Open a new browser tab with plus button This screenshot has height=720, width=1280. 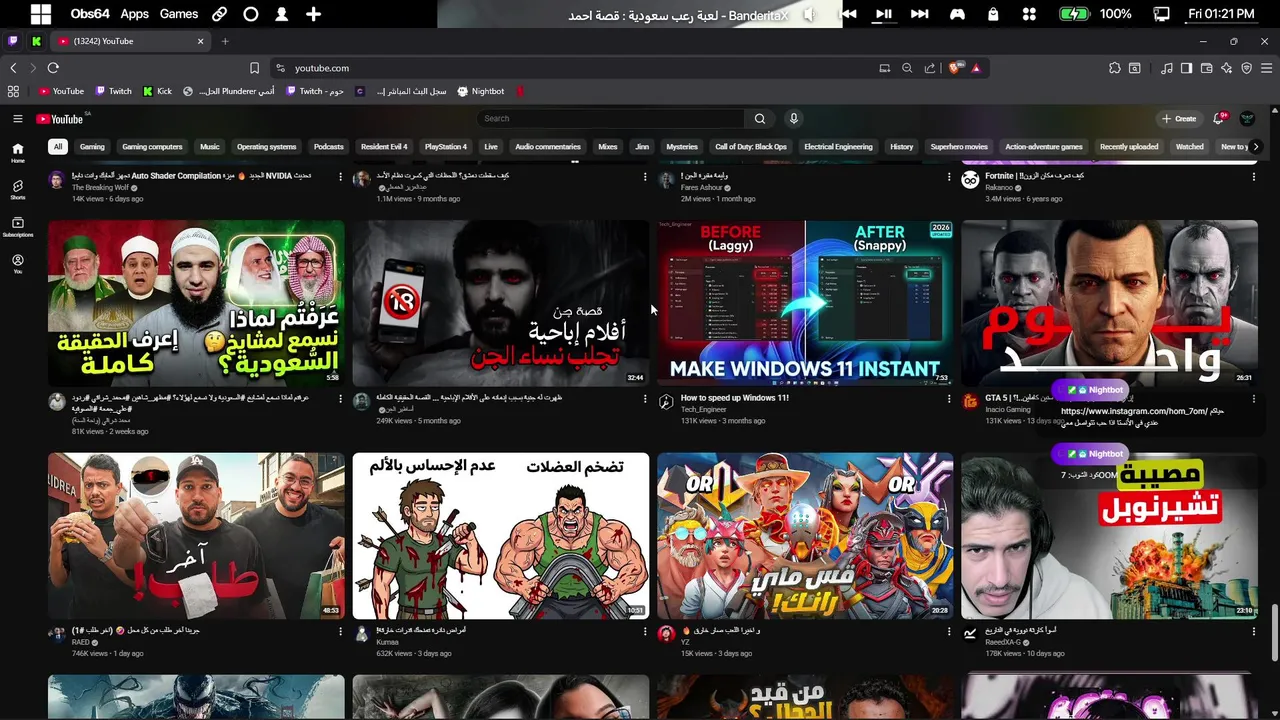[225, 41]
